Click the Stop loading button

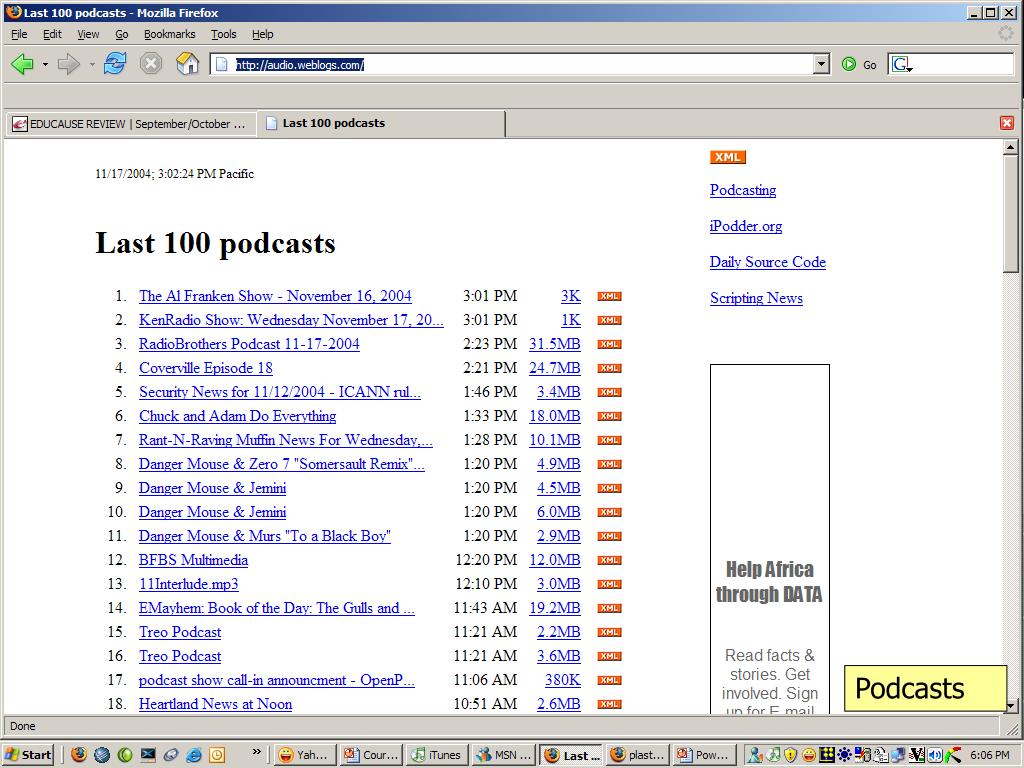click(x=151, y=64)
